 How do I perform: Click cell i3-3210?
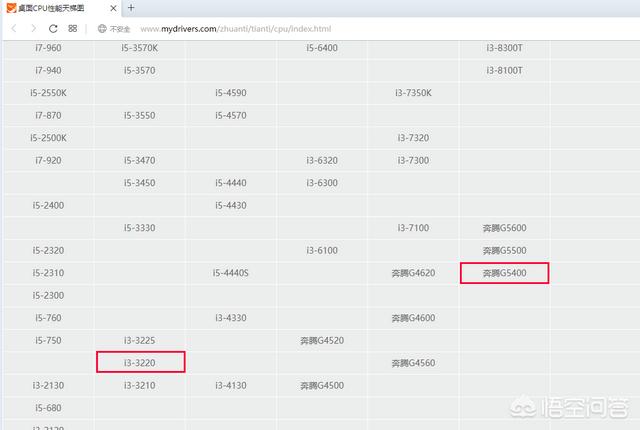tap(139, 385)
